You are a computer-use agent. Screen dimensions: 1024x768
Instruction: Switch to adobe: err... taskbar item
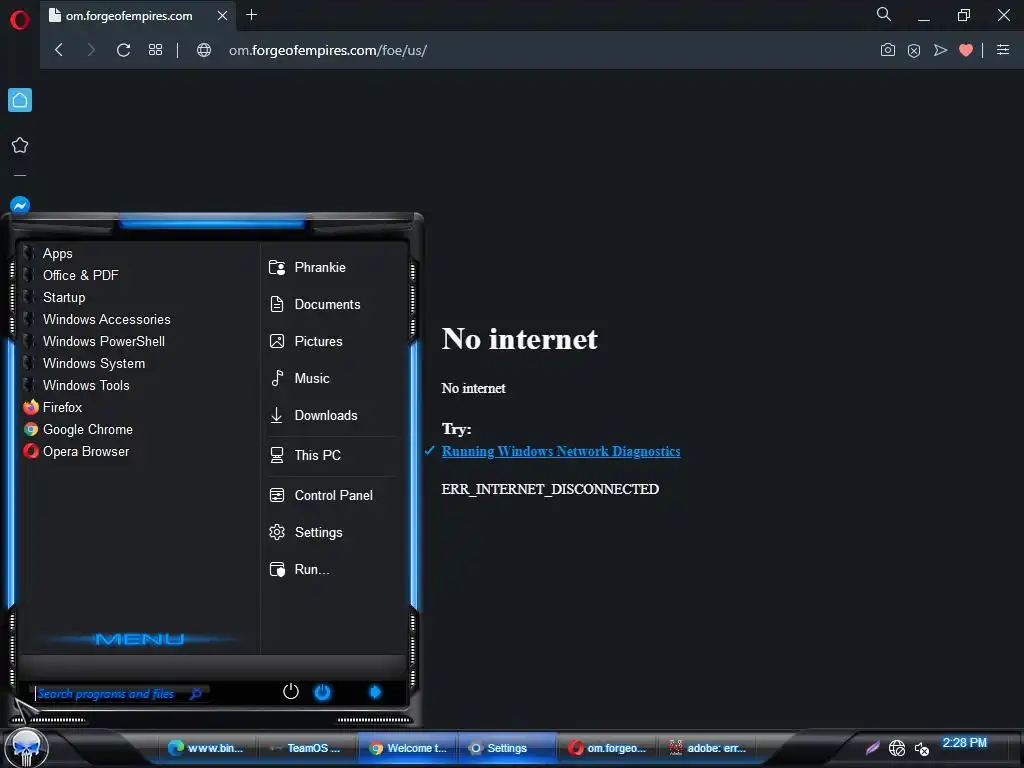707,748
